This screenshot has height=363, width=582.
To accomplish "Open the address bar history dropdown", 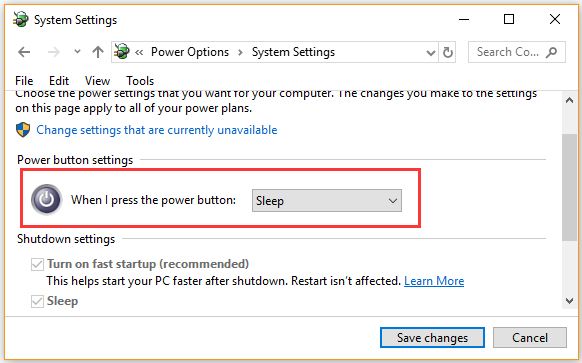I will coord(431,53).
